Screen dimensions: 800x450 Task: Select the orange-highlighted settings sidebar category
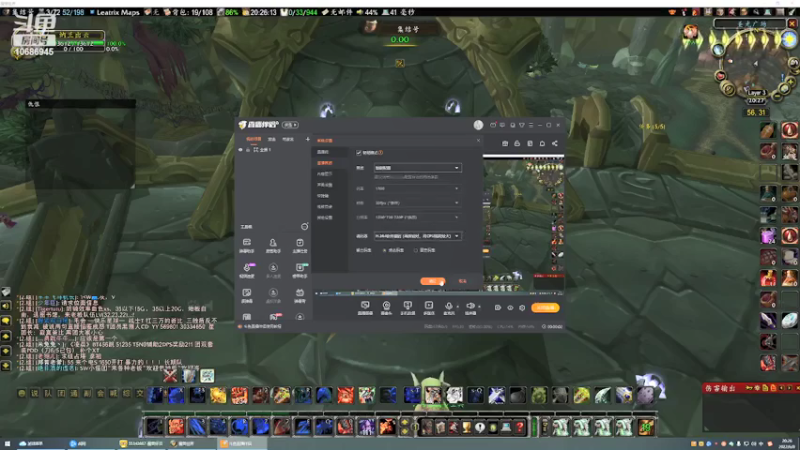pos(325,163)
